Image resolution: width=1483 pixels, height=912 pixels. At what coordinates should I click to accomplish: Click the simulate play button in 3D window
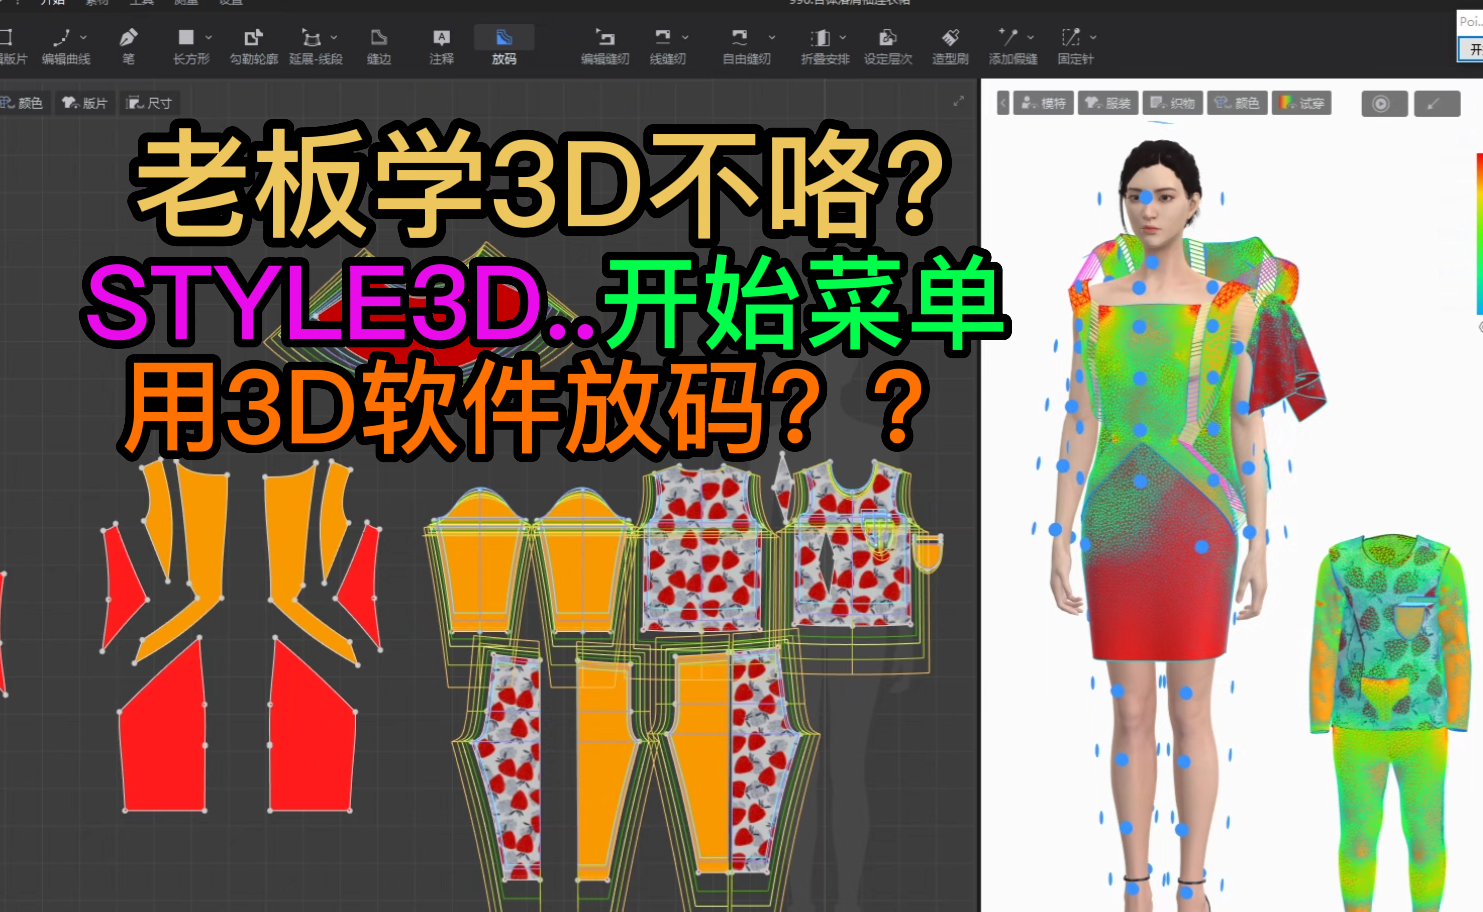pyautogui.click(x=1384, y=104)
